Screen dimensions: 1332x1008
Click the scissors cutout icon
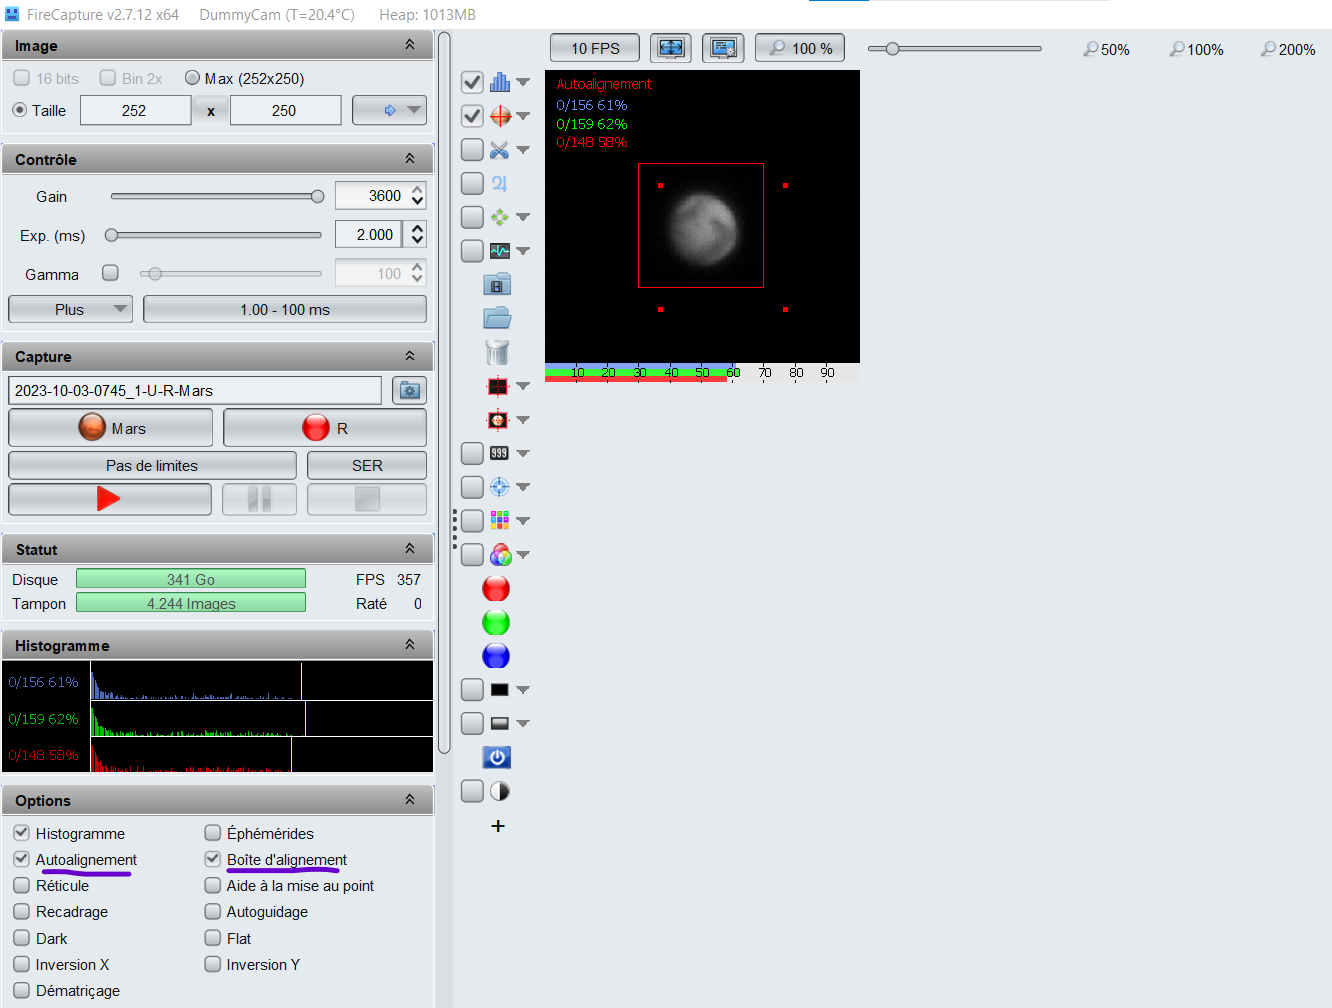click(499, 150)
